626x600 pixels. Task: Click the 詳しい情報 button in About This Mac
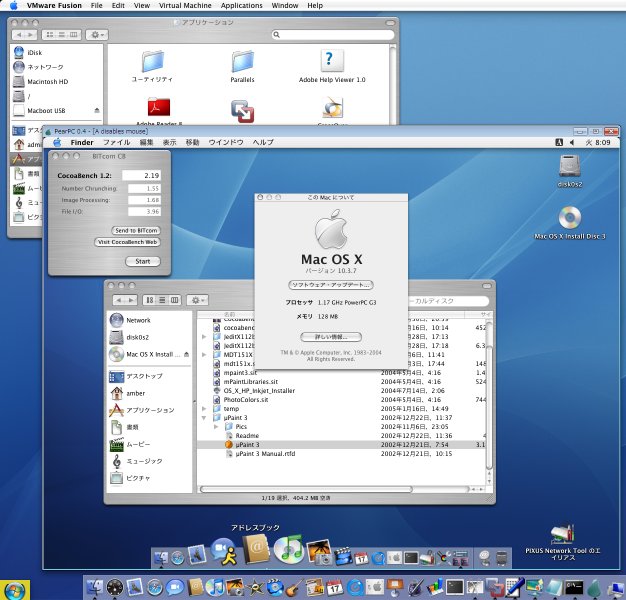pos(331,337)
